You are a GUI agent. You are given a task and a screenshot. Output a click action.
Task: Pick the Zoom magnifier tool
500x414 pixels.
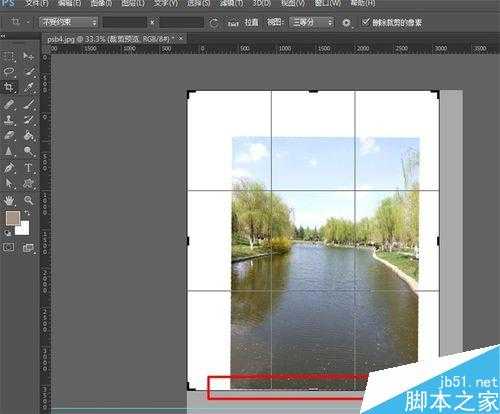(x=29, y=200)
